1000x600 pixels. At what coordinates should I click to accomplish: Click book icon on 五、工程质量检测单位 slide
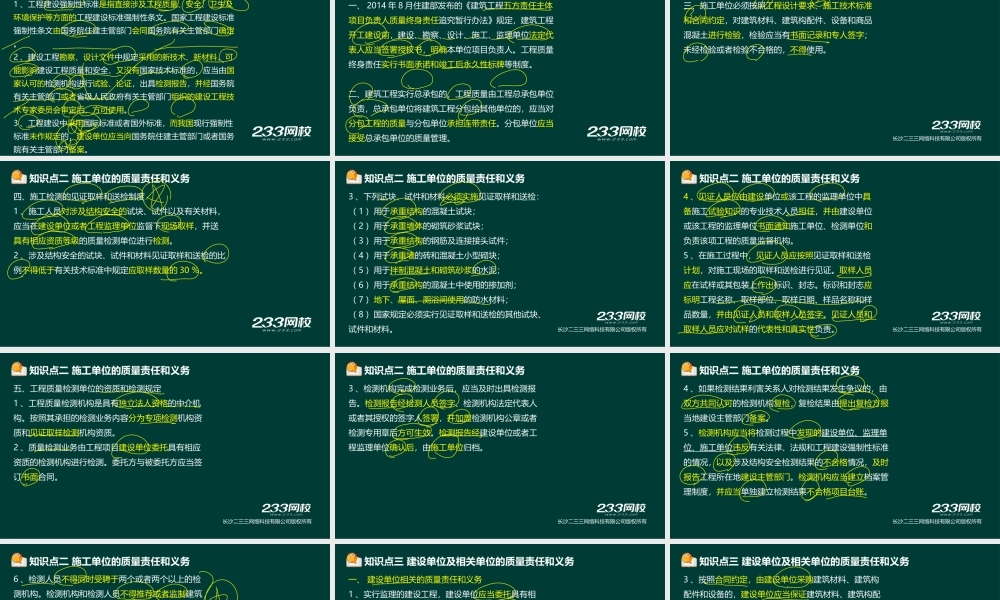[x=19, y=369]
